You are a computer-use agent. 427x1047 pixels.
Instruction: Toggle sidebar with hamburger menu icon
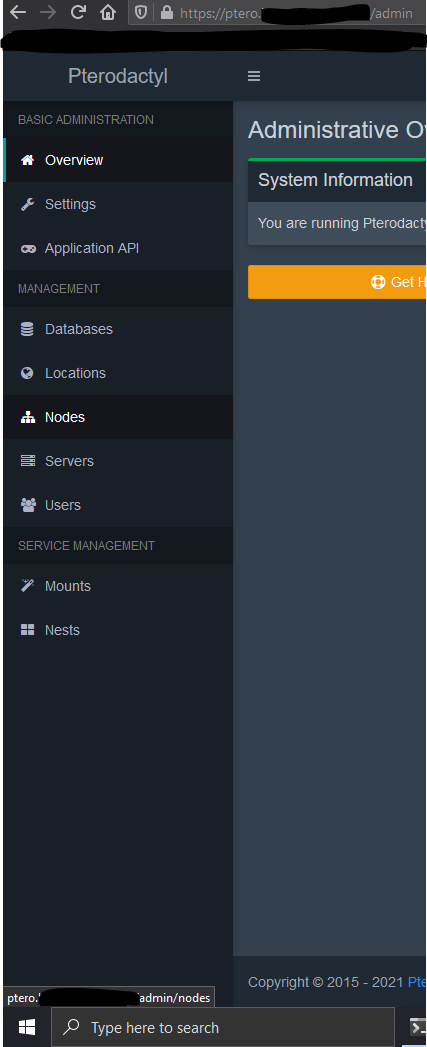pyautogui.click(x=254, y=76)
